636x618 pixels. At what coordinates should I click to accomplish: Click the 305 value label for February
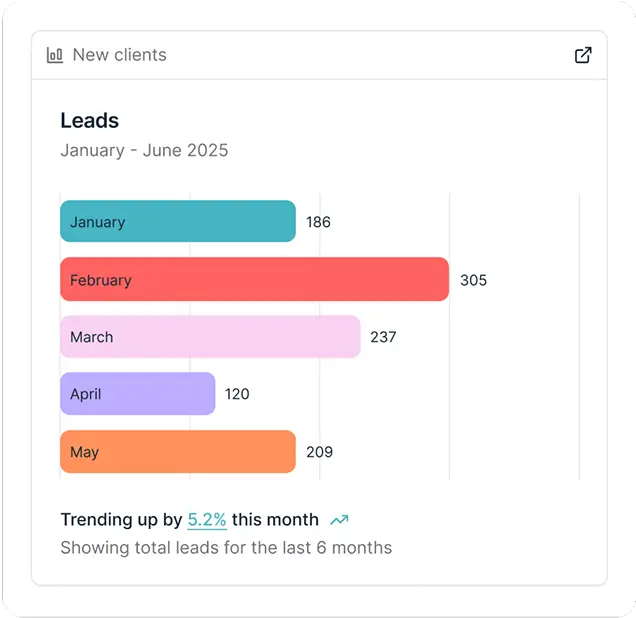pyautogui.click(x=473, y=280)
